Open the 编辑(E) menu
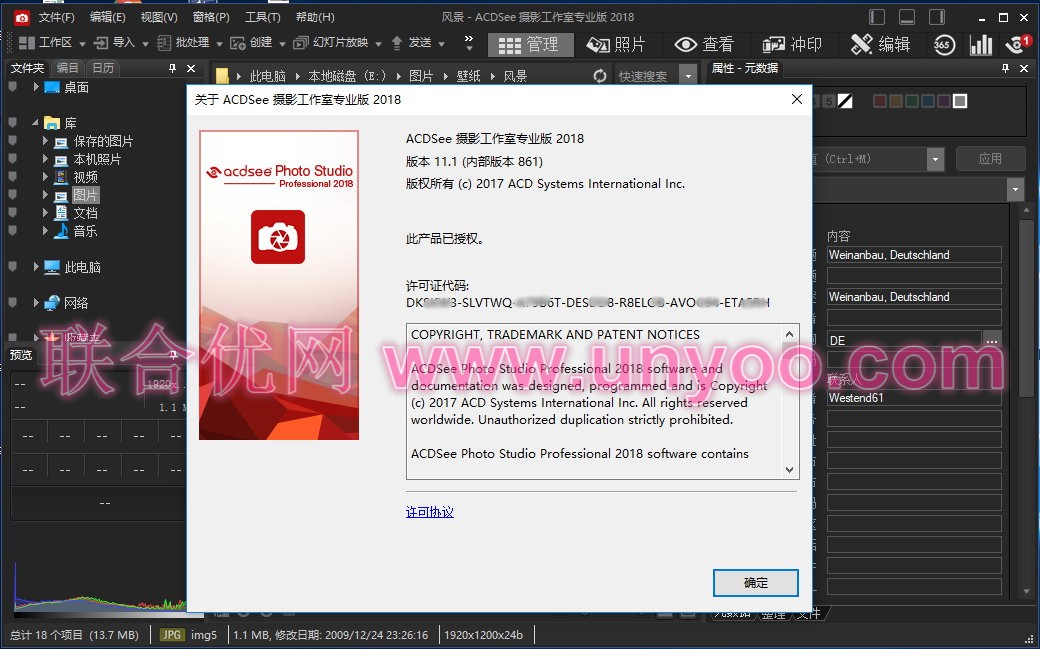 pyautogui.click(x=107, y=17)
